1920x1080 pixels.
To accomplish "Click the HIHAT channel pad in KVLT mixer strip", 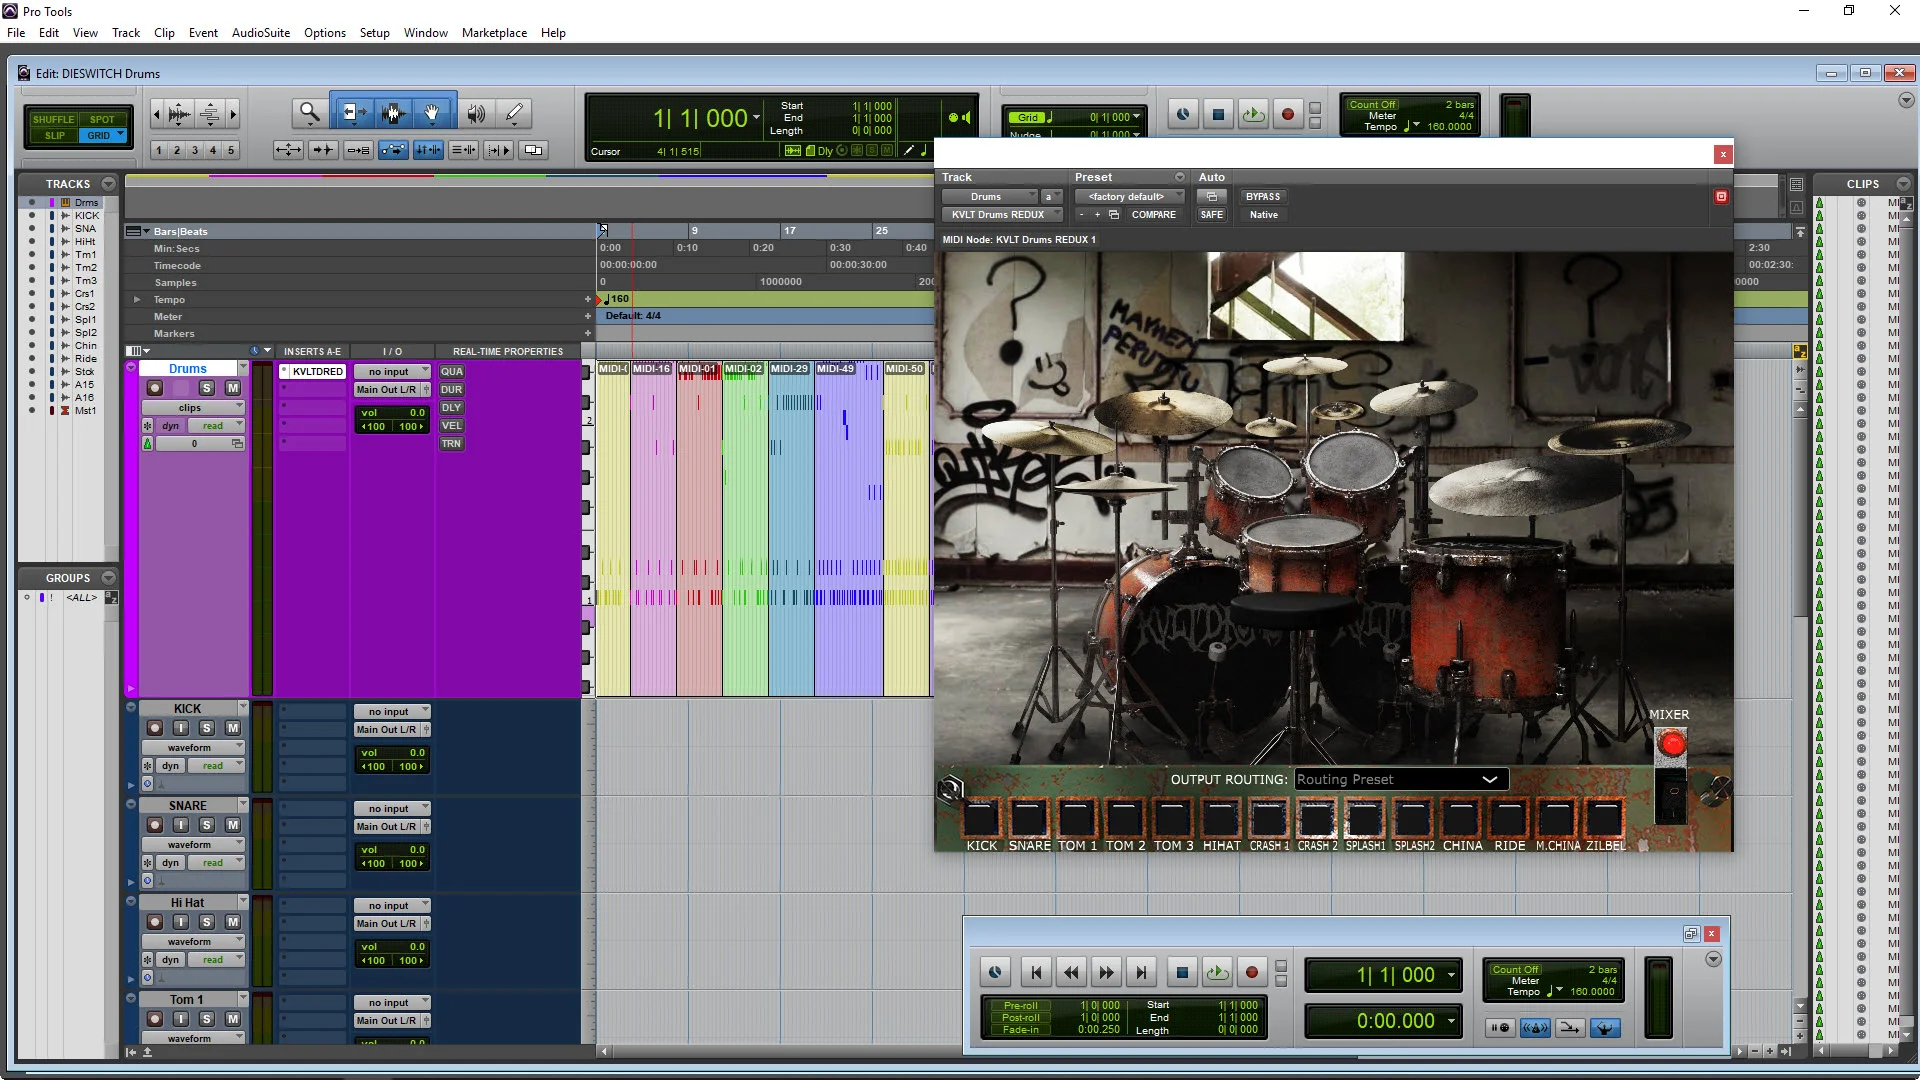I will tap(1221, 819).
